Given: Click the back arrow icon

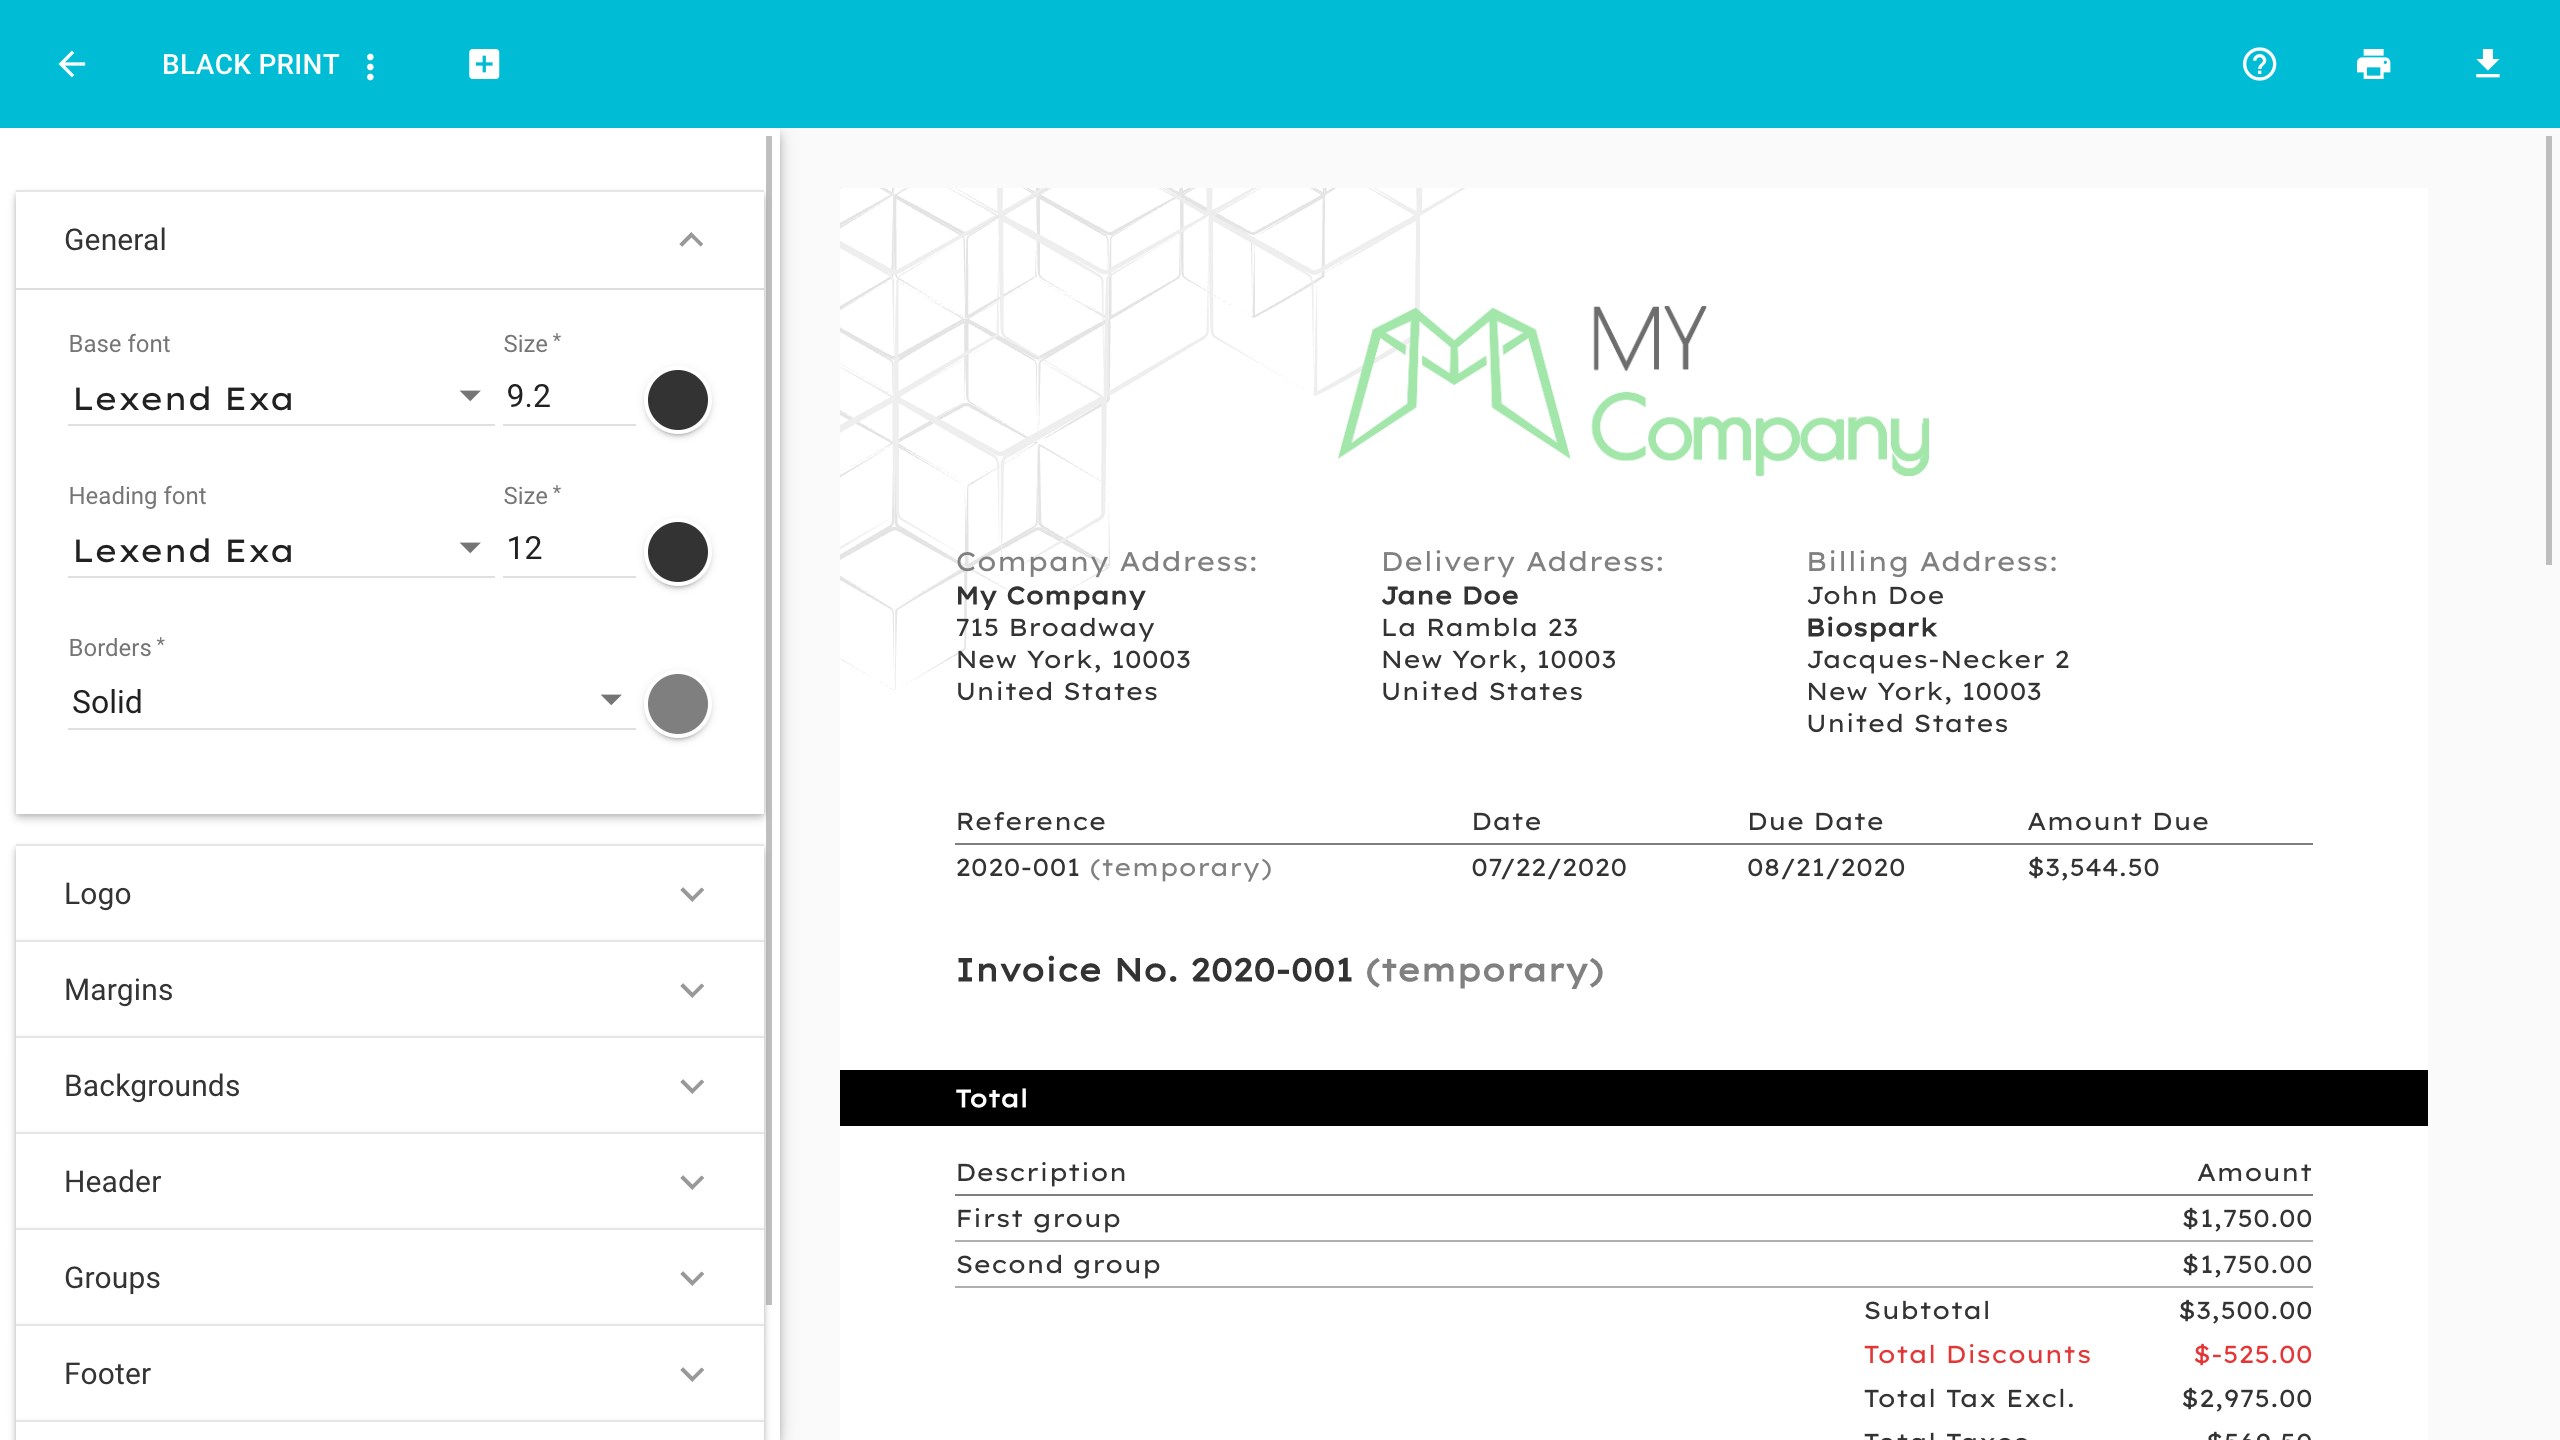Looking at the screenshot, I should pos(72,65).
